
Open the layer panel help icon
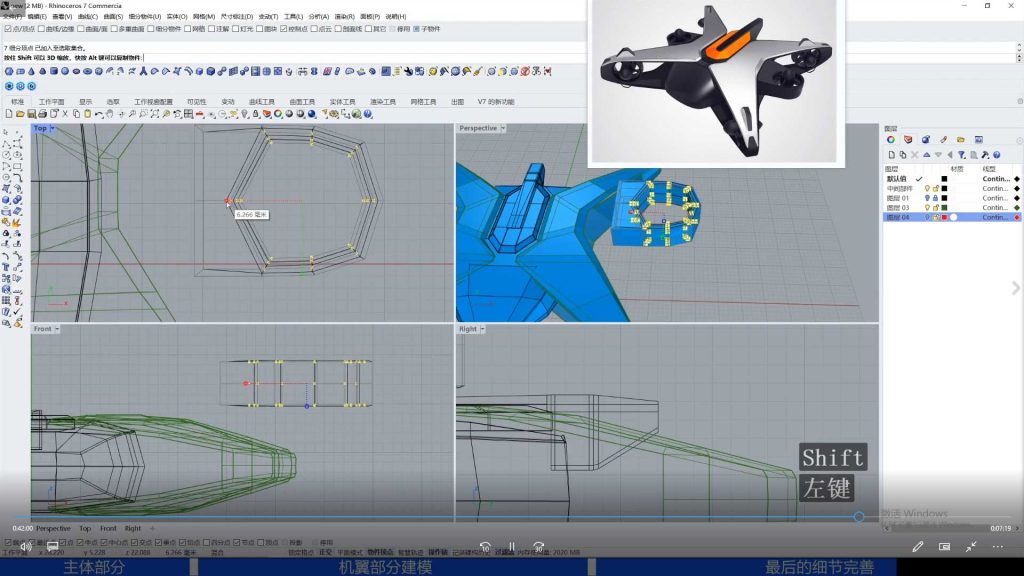[x=997, y=154]
